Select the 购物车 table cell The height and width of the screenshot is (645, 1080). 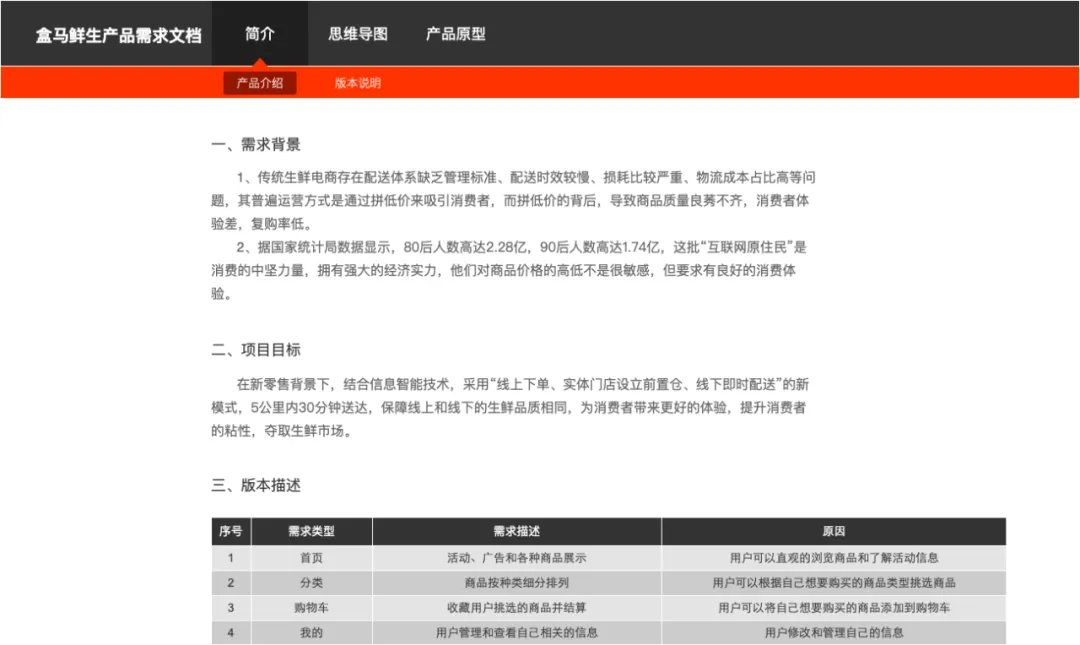click(311, 607)
